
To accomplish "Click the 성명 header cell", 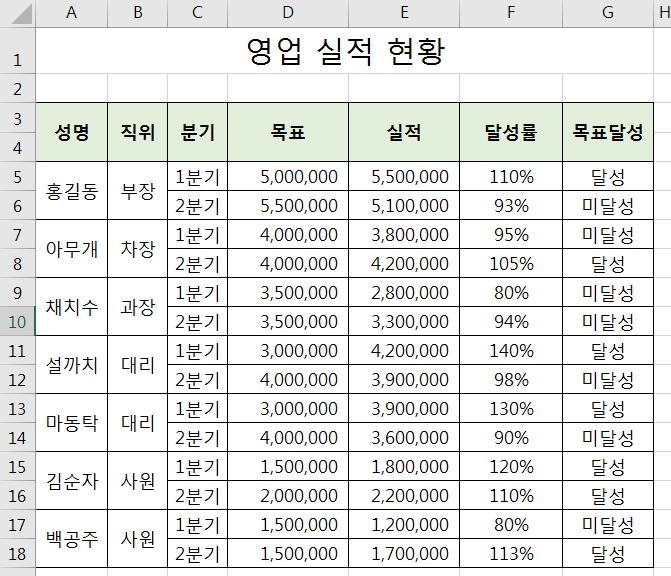I will (71, 132).
